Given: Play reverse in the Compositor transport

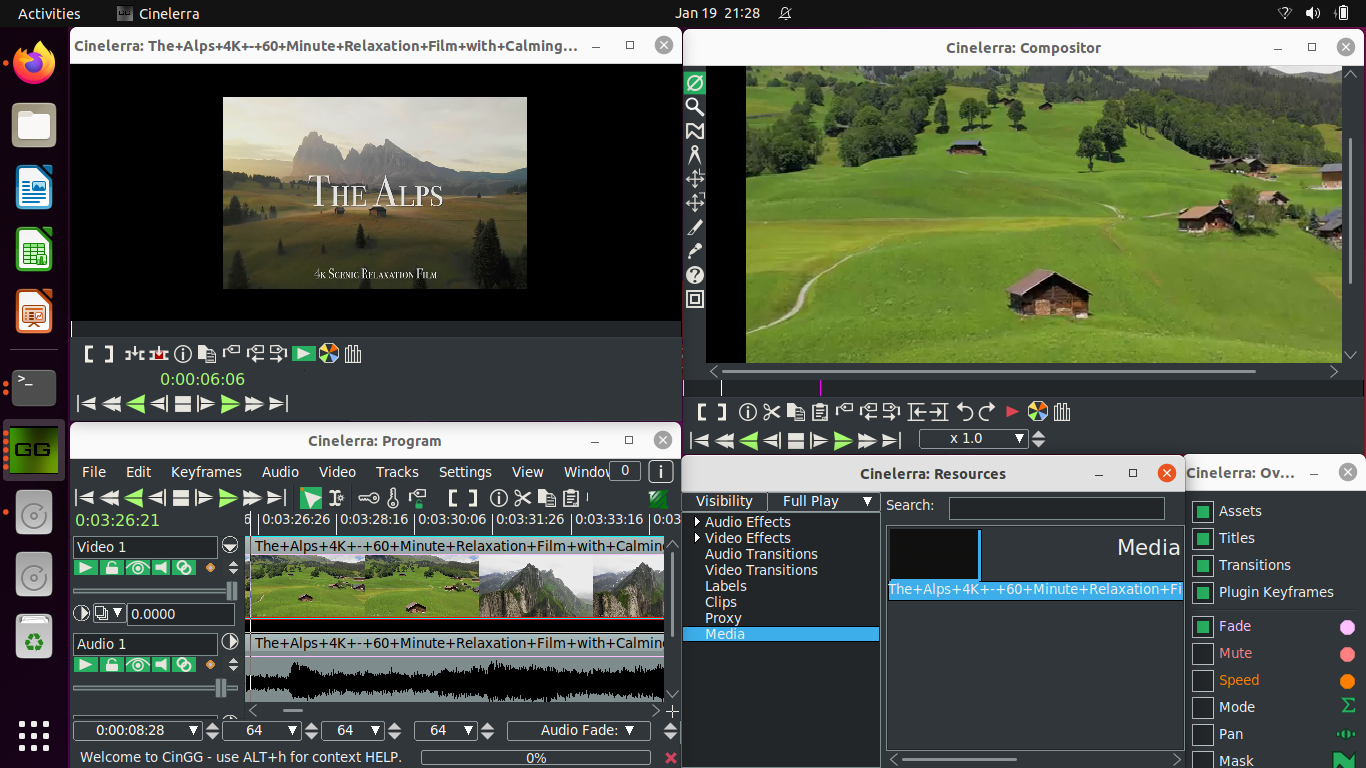Looking at the screenshot, I should tap(748, 440).
